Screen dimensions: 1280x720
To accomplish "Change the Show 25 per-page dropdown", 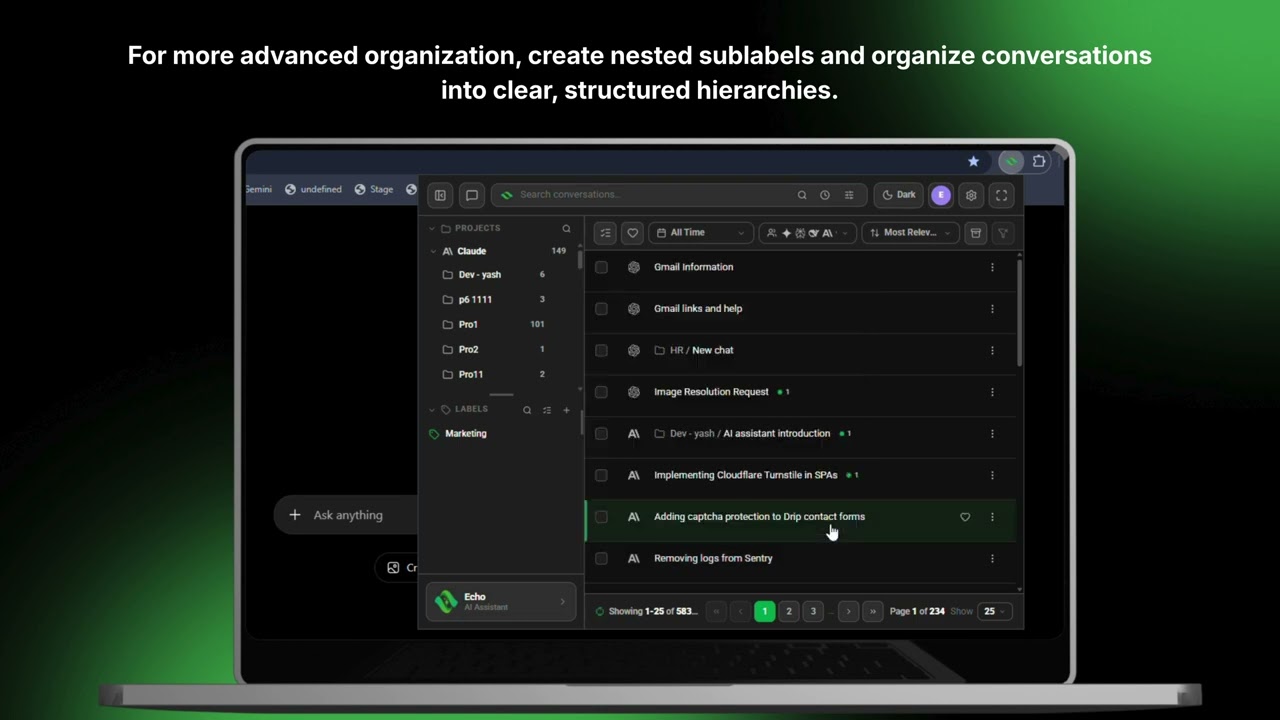I will coord(995,611).
